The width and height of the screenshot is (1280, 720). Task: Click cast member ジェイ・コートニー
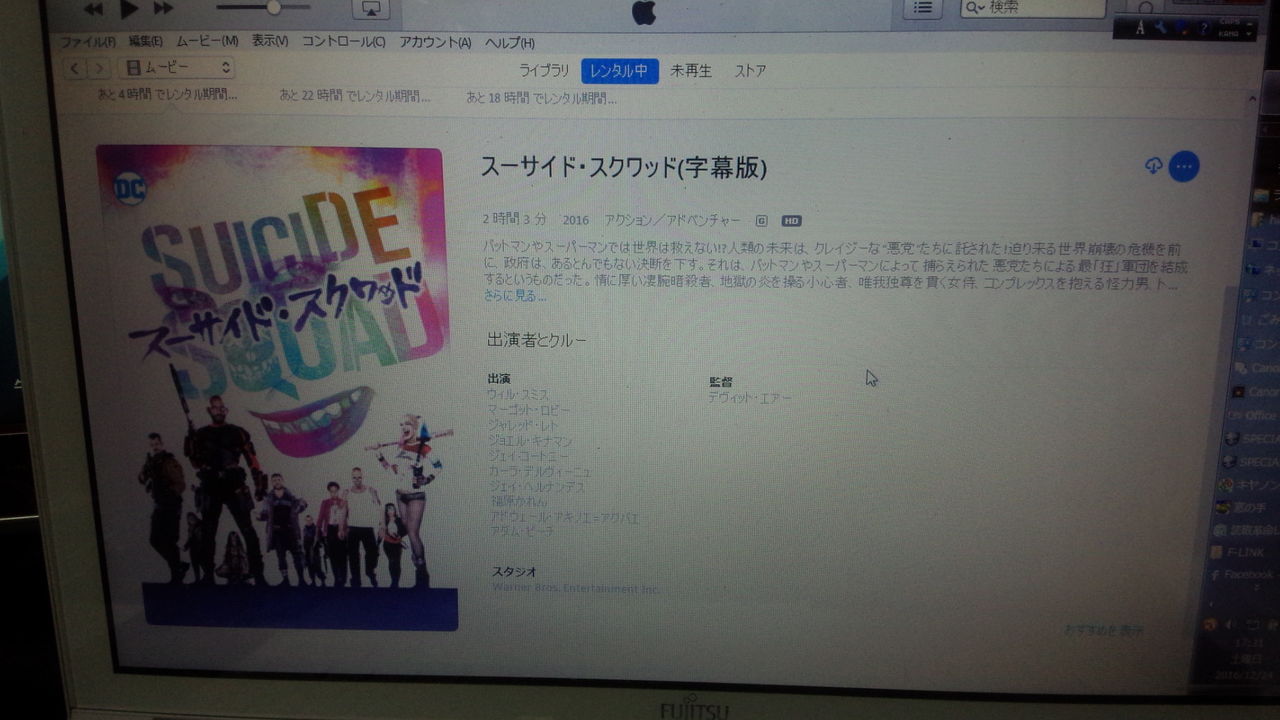(530, 456)
